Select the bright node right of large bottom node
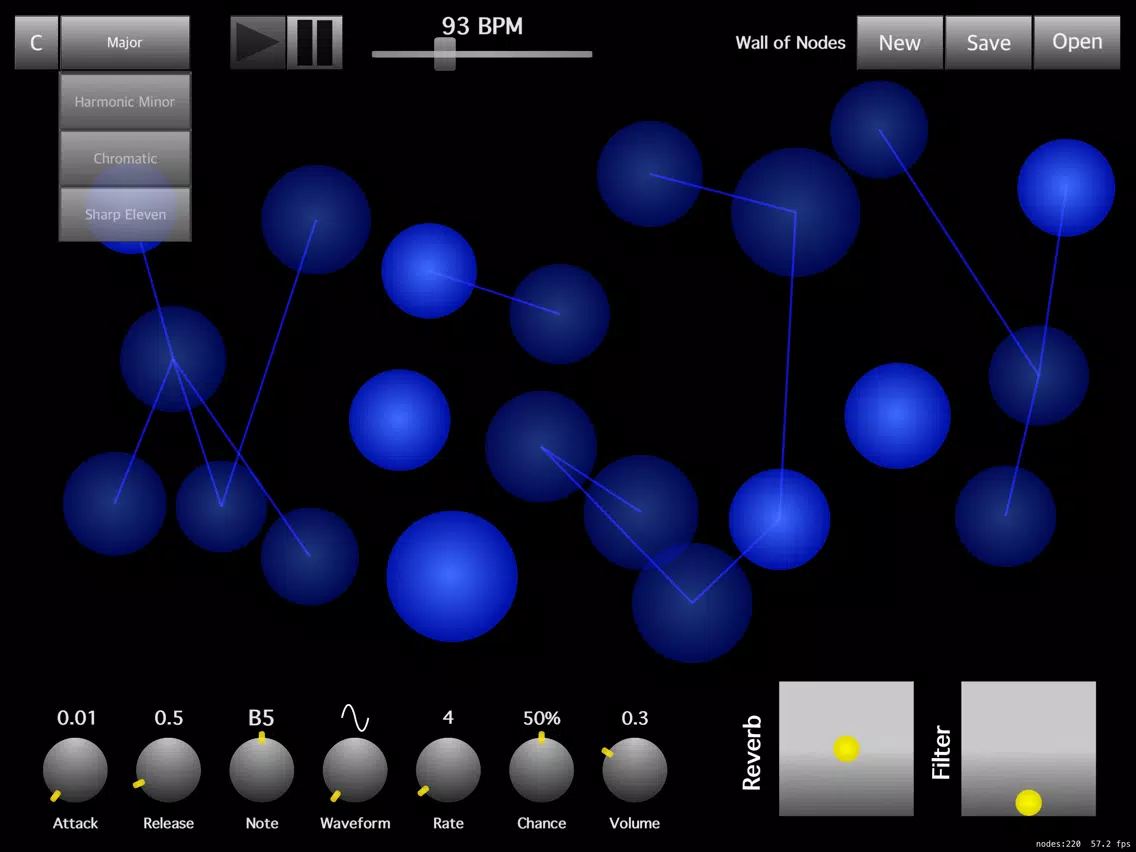This screenshot has height=852, width=1136. pos(780,519)
